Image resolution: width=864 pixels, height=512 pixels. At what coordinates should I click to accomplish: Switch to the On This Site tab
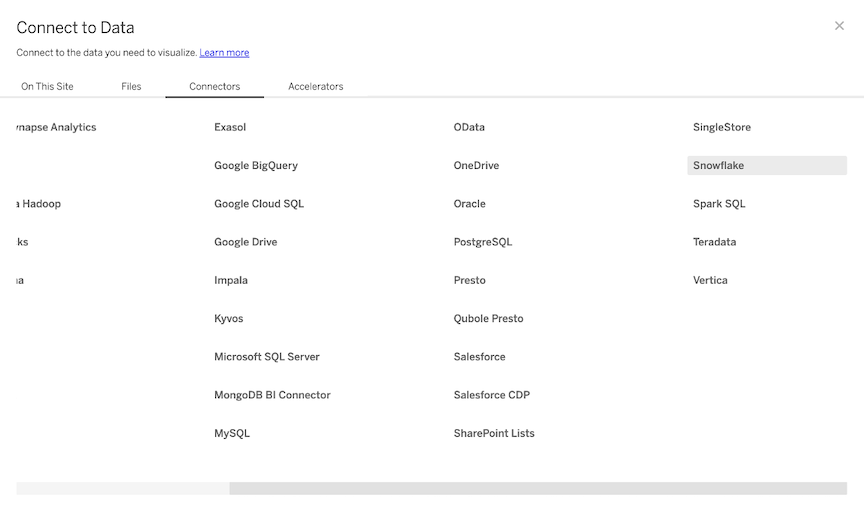pos(47,87)
